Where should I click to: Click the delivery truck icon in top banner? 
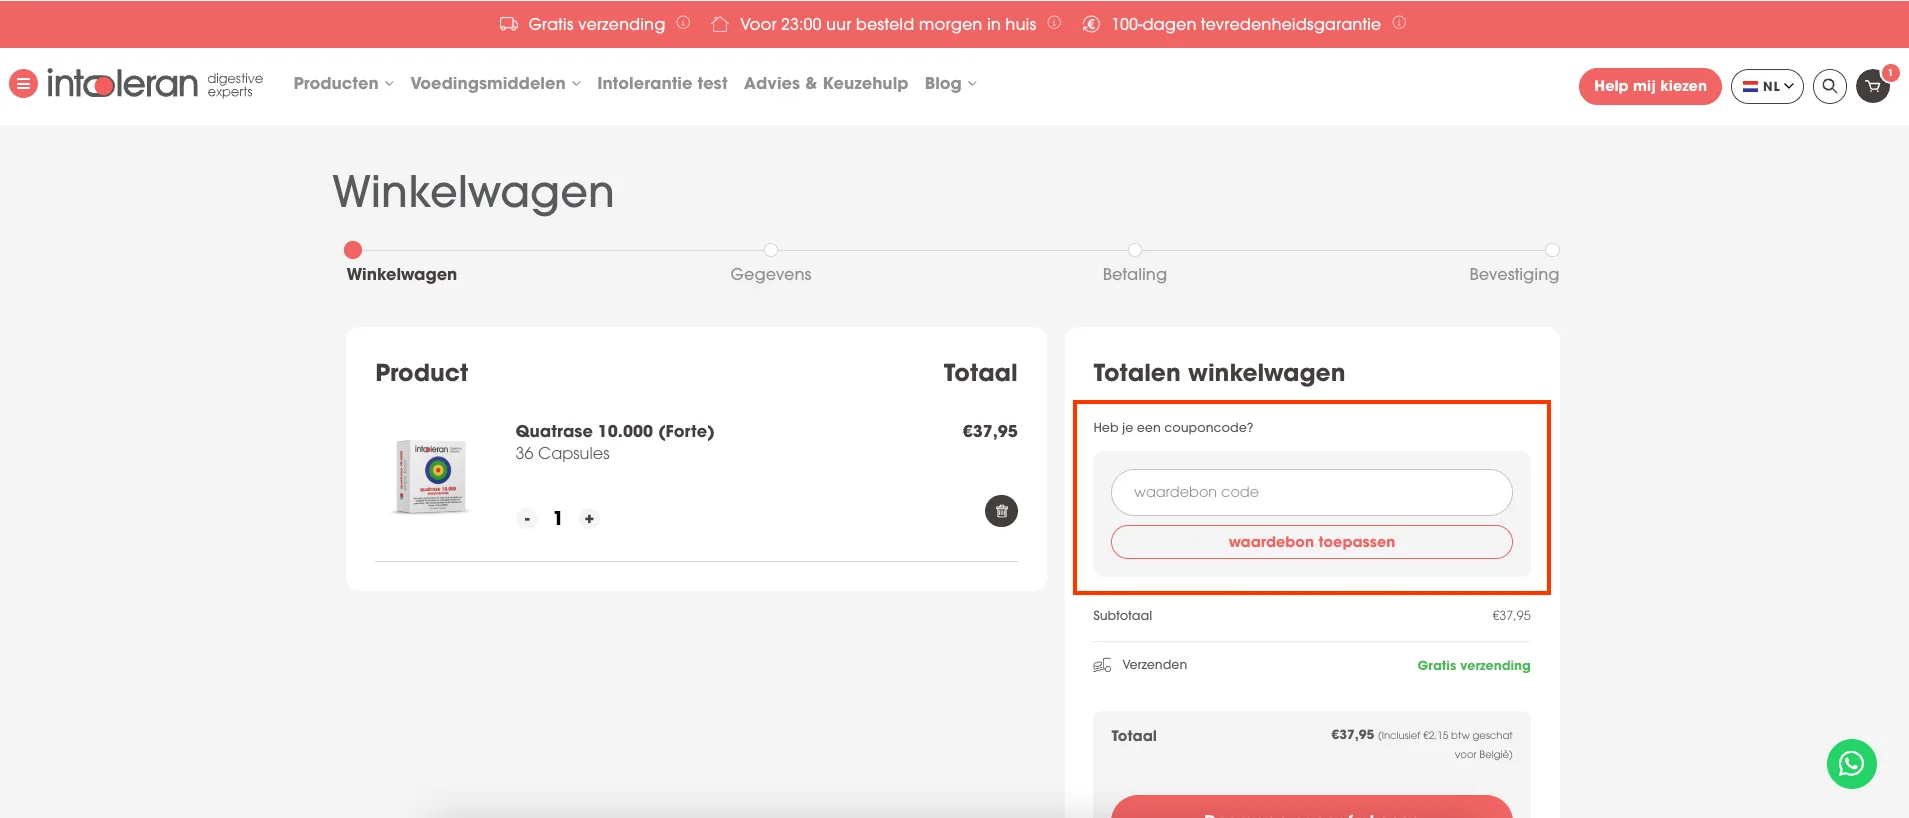(509, 24)
